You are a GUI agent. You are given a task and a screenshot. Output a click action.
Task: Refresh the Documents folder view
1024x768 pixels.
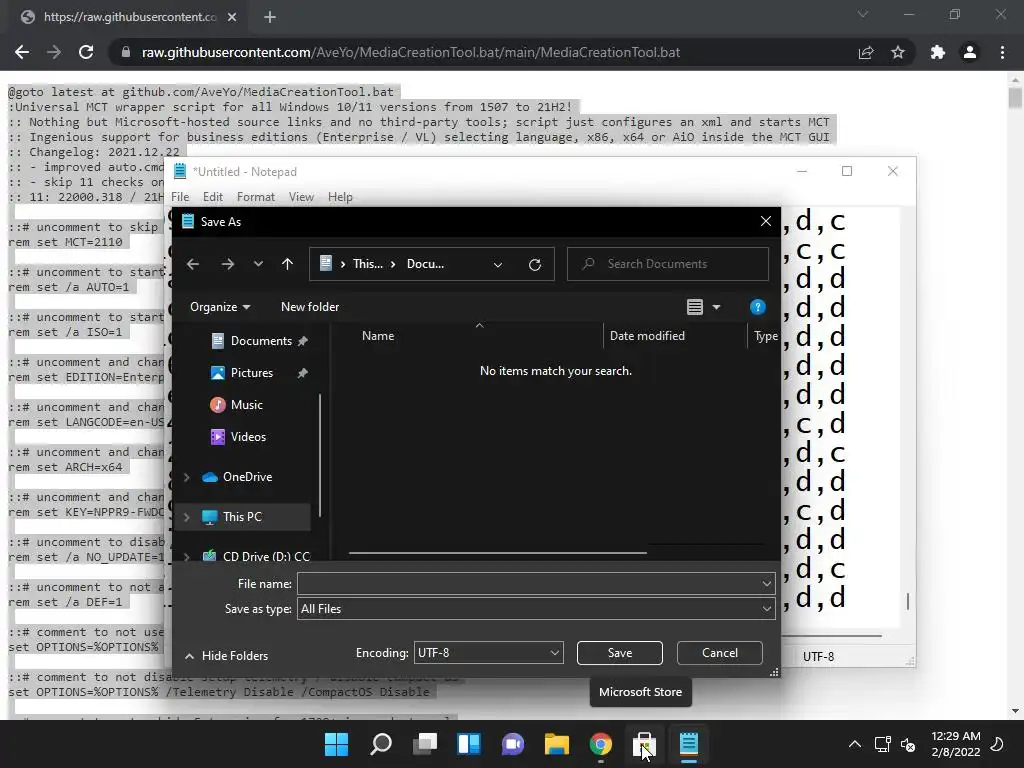click(x=534, y=264)
